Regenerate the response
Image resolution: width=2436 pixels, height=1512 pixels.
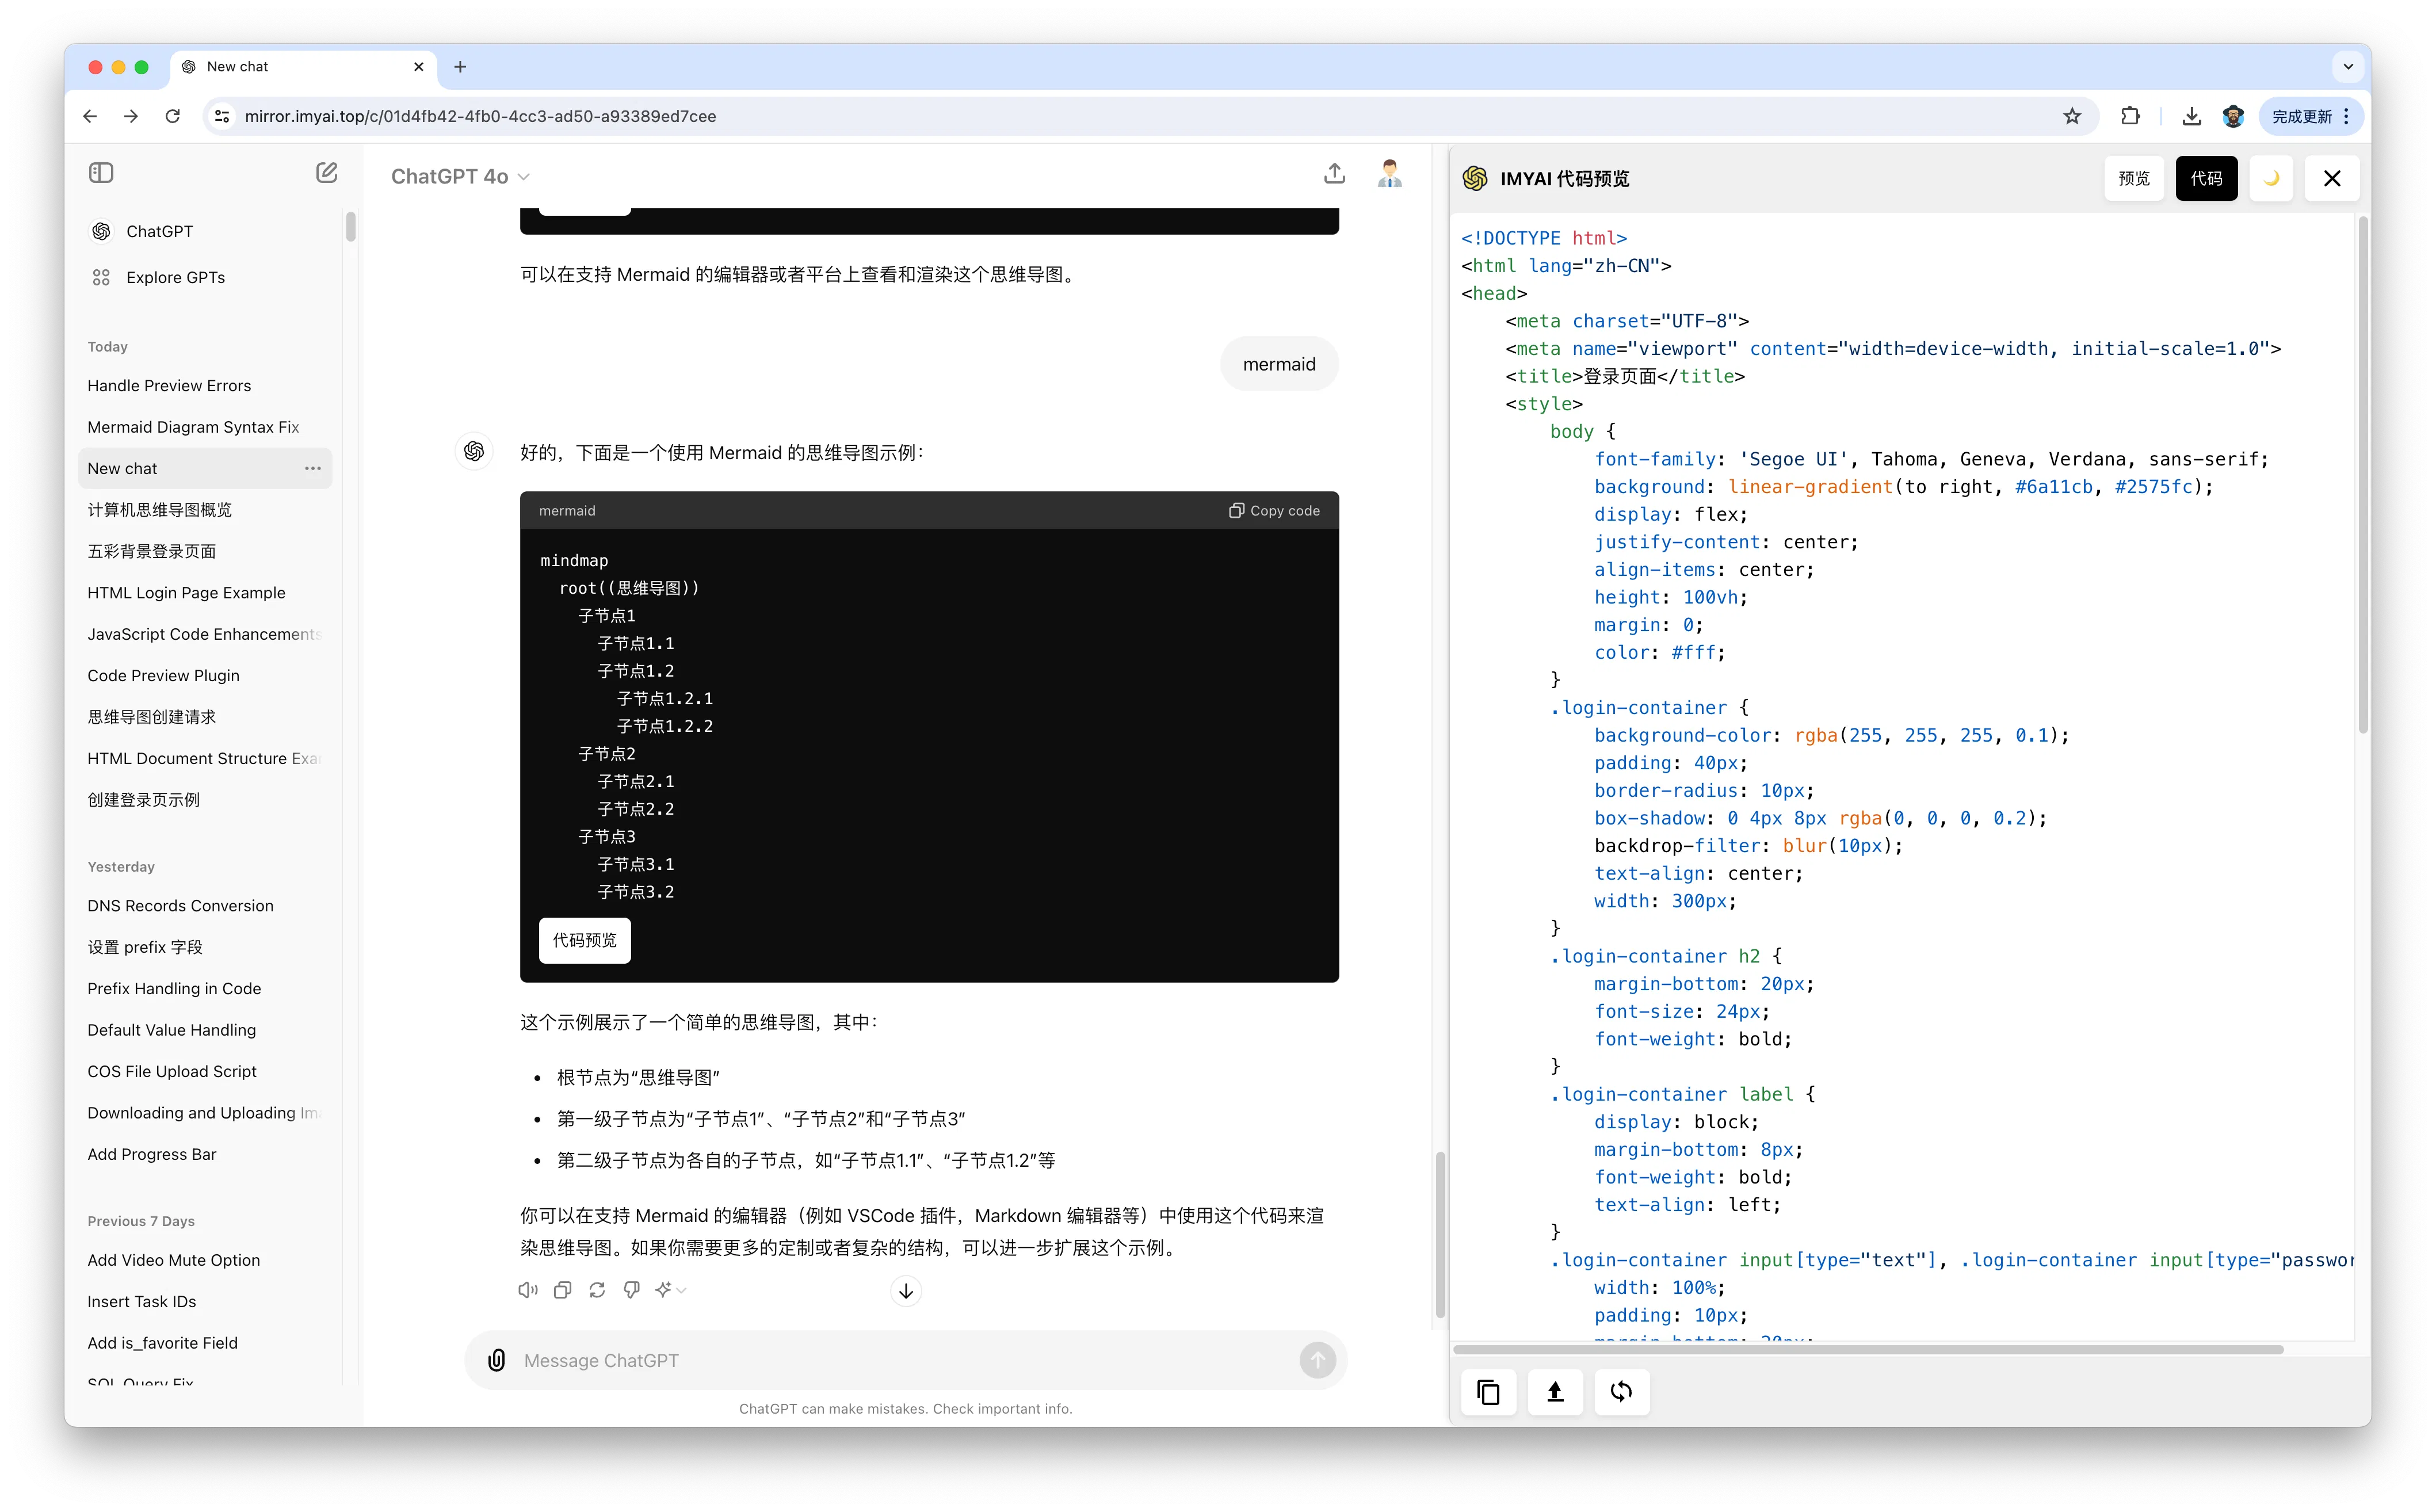[x=597, y=1290]
